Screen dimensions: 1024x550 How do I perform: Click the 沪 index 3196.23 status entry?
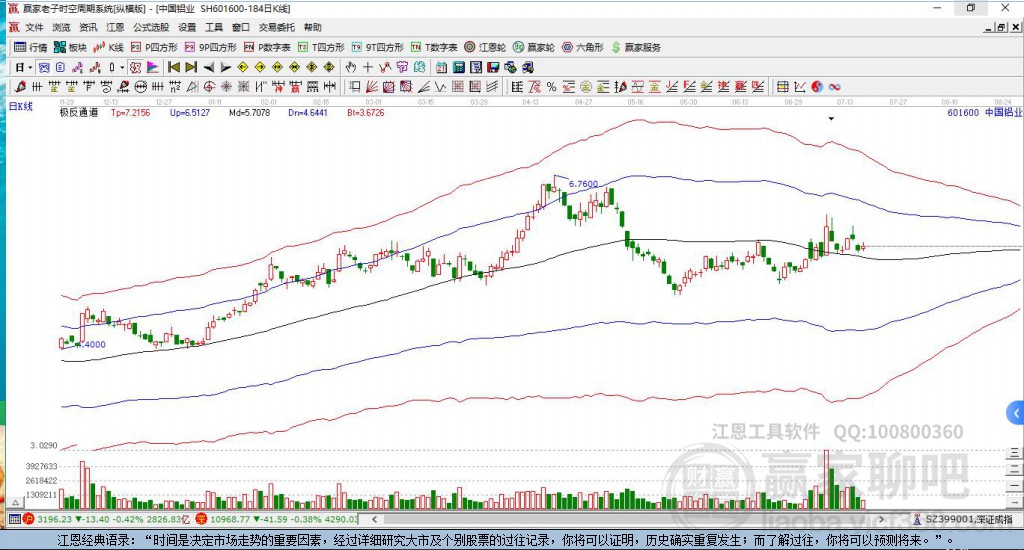coord(105,519)
